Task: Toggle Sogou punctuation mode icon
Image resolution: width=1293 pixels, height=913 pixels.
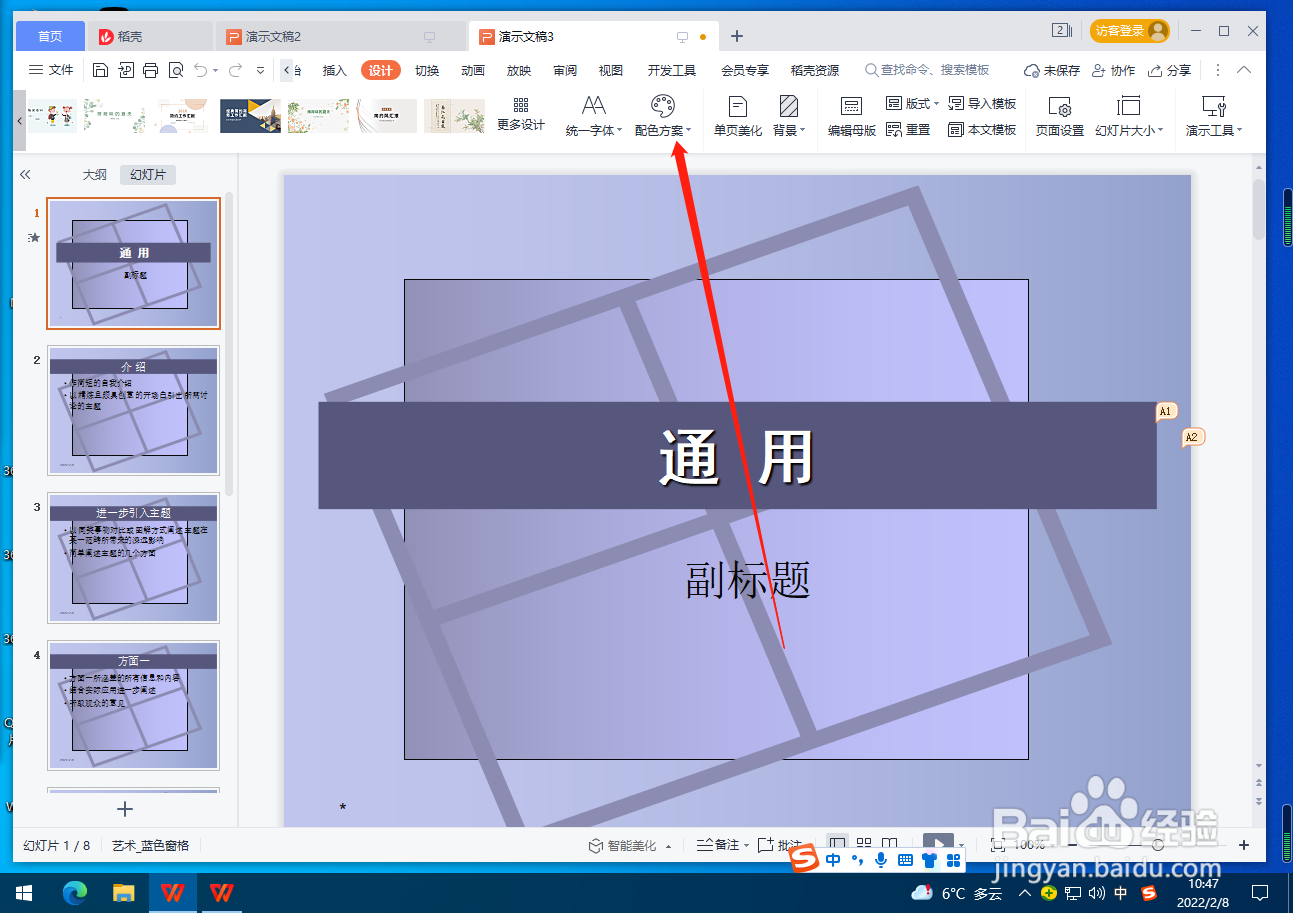Action: 857,860
